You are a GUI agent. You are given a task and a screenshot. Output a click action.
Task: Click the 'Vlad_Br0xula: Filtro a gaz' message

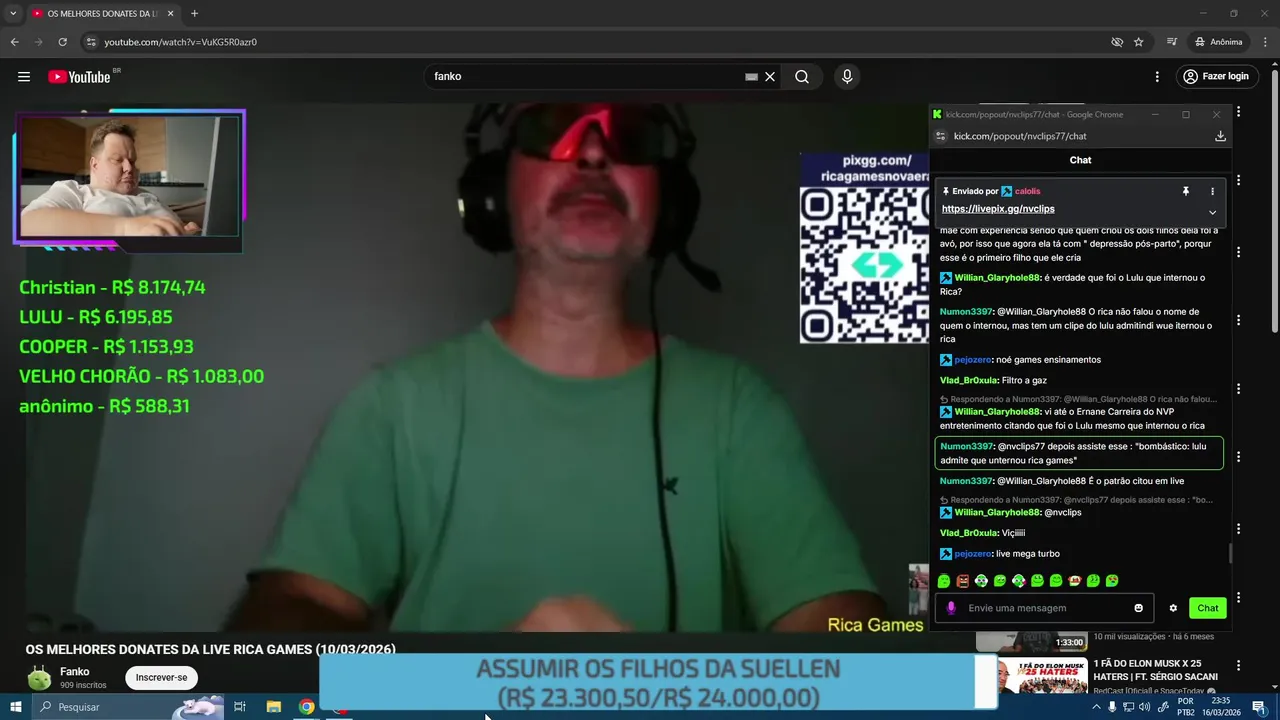click(x=991, y=381)
